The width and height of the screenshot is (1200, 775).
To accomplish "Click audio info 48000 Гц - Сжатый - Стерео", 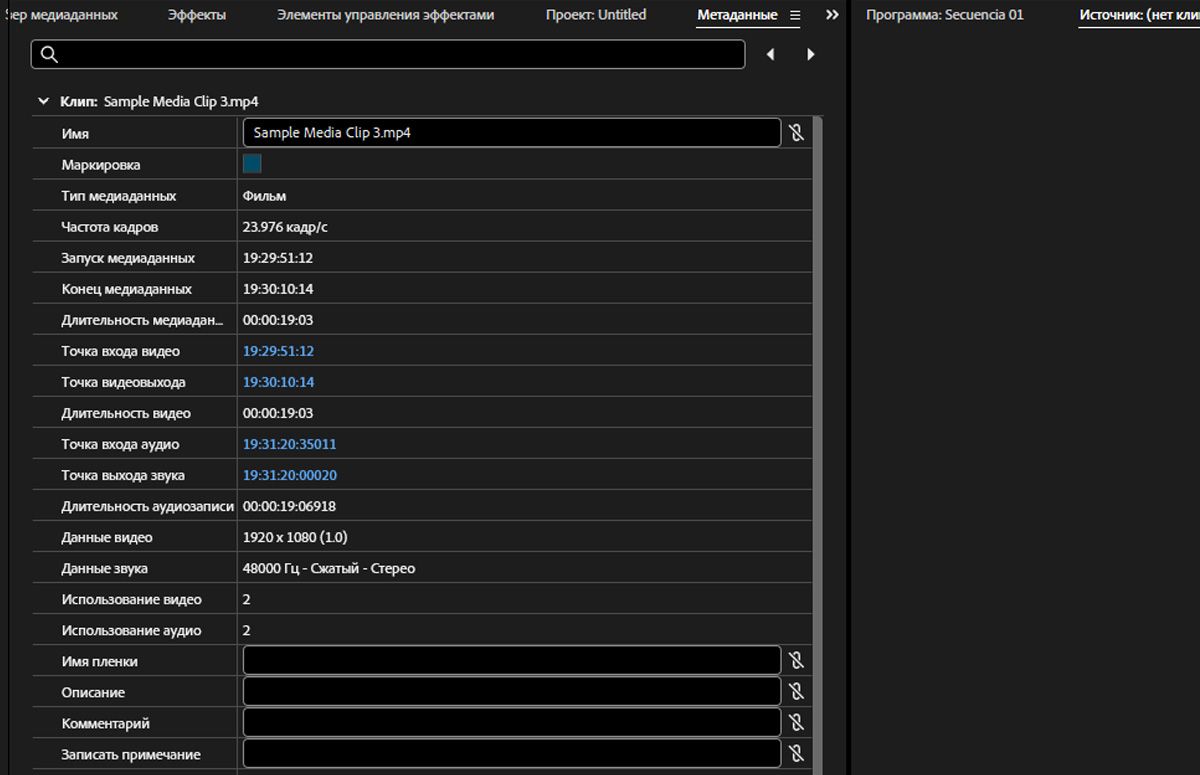I will [329, 568].
